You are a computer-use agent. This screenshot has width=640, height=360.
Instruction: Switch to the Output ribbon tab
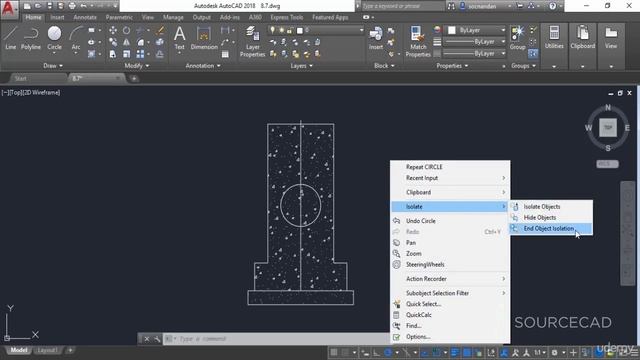point(202,17)
